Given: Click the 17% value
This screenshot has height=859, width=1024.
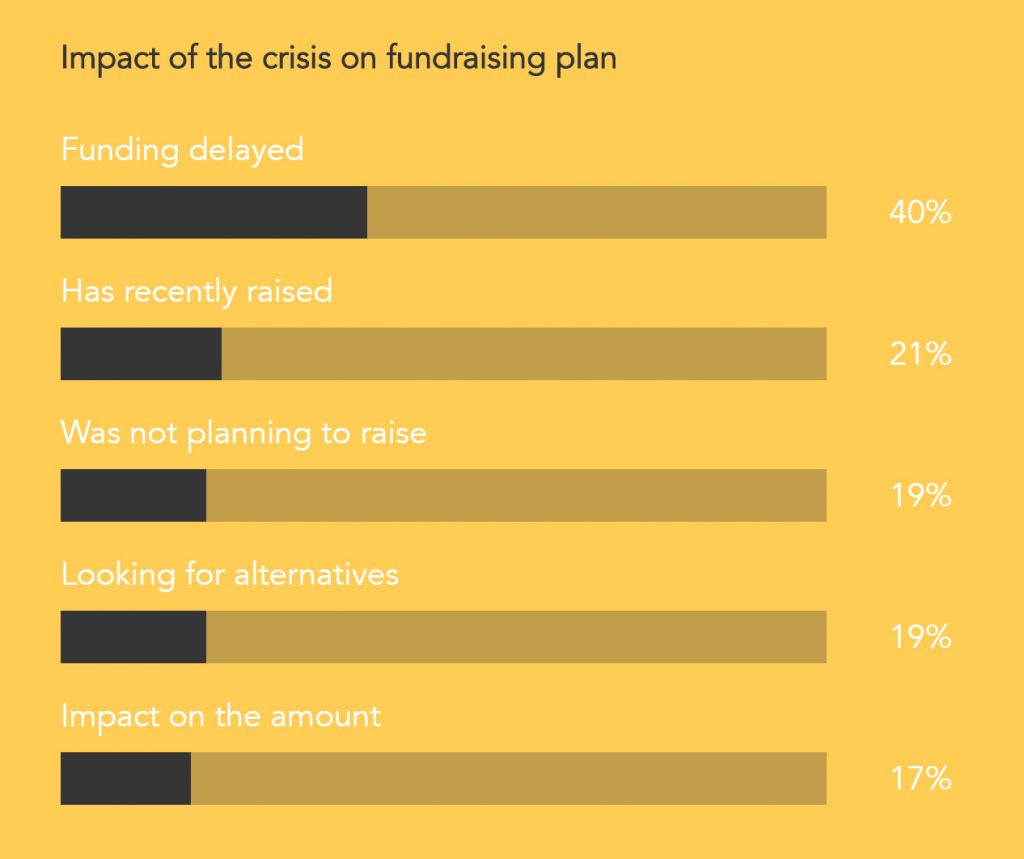Looking at the screenshot, I should click(920, 780).
